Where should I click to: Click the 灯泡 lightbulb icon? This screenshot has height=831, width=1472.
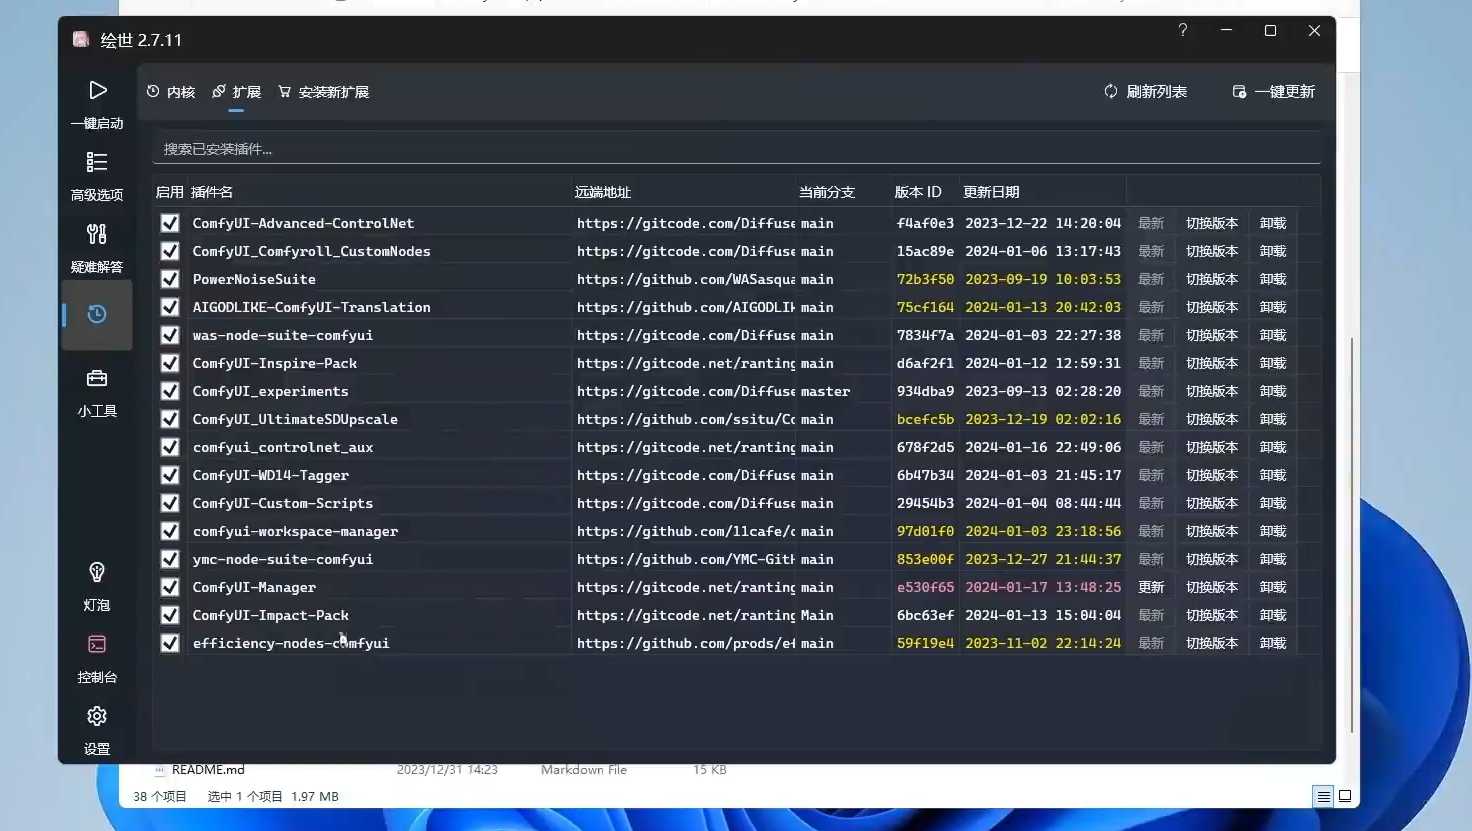pyautogui.click(x=97, y=572)
